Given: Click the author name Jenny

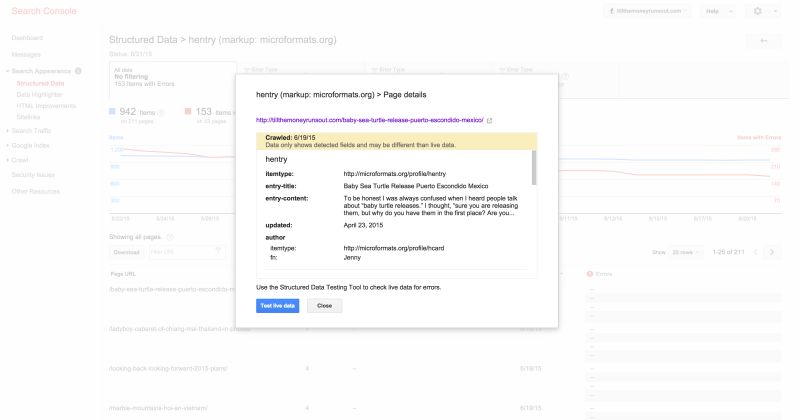Looking at the screenshot, I should point(352,258).
